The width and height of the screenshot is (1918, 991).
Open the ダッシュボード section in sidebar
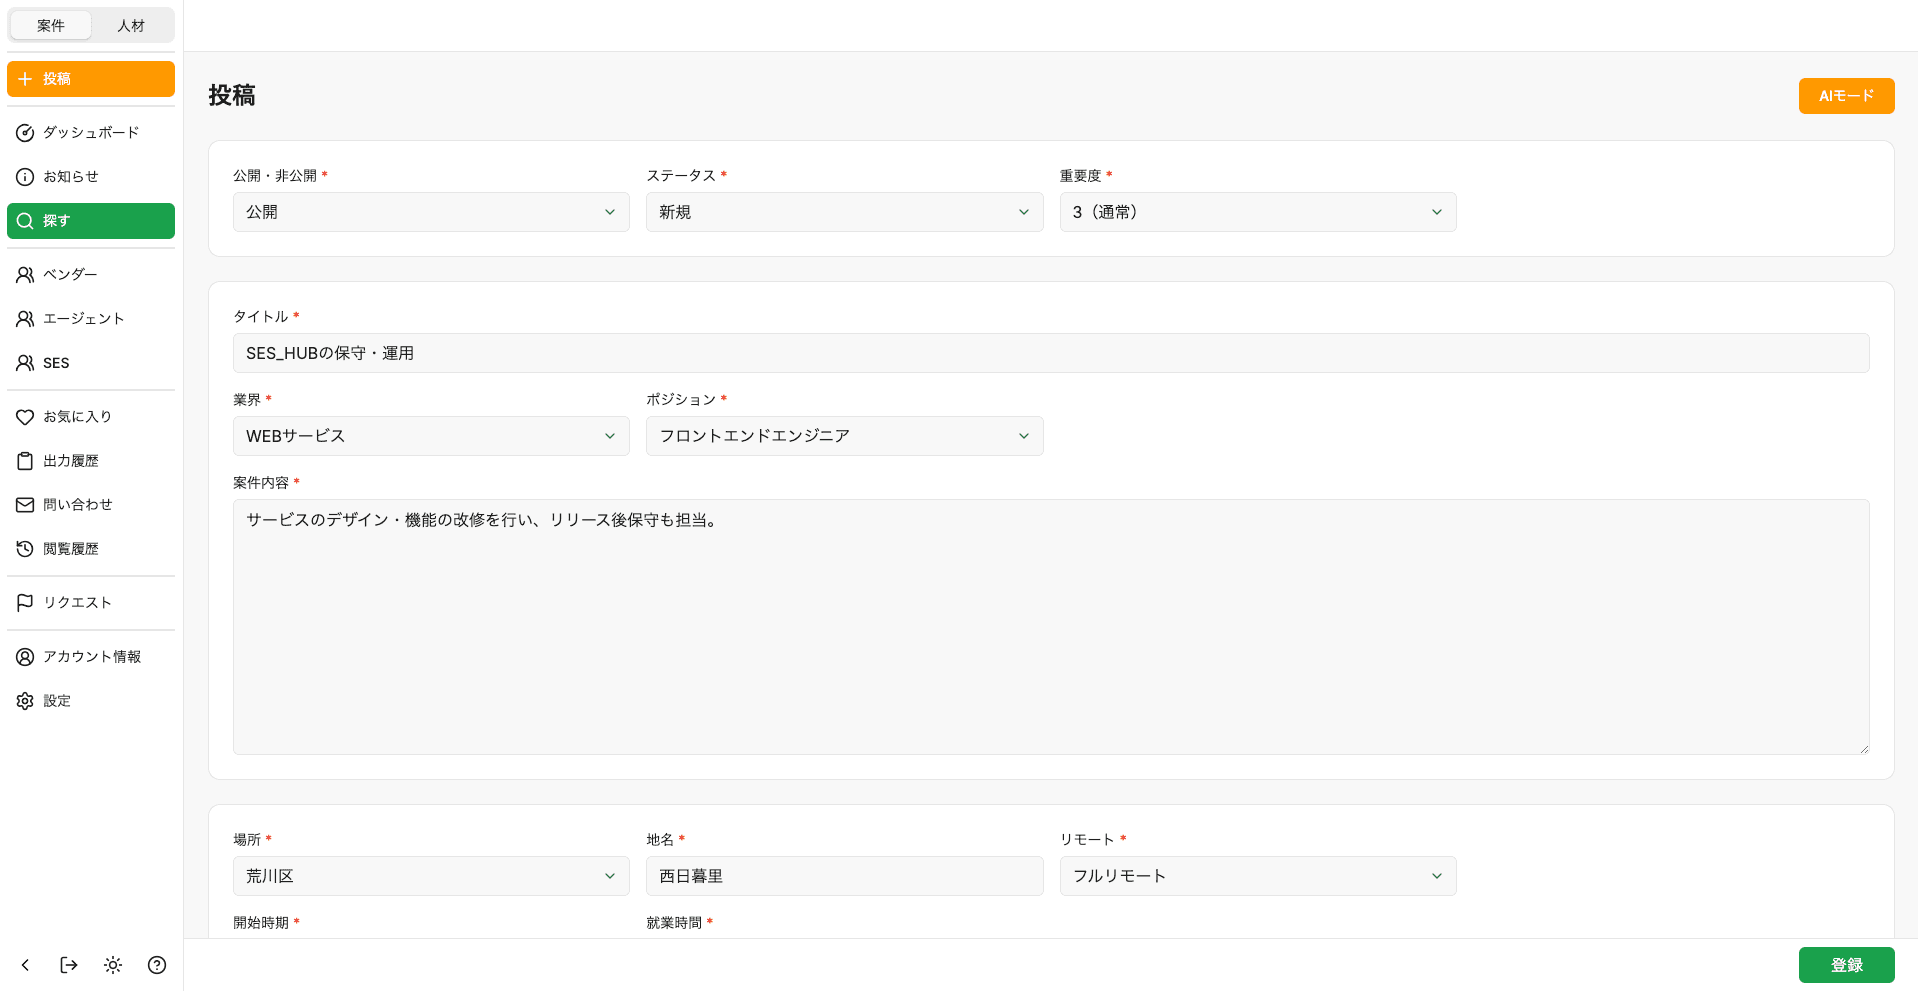click(90, 132)
